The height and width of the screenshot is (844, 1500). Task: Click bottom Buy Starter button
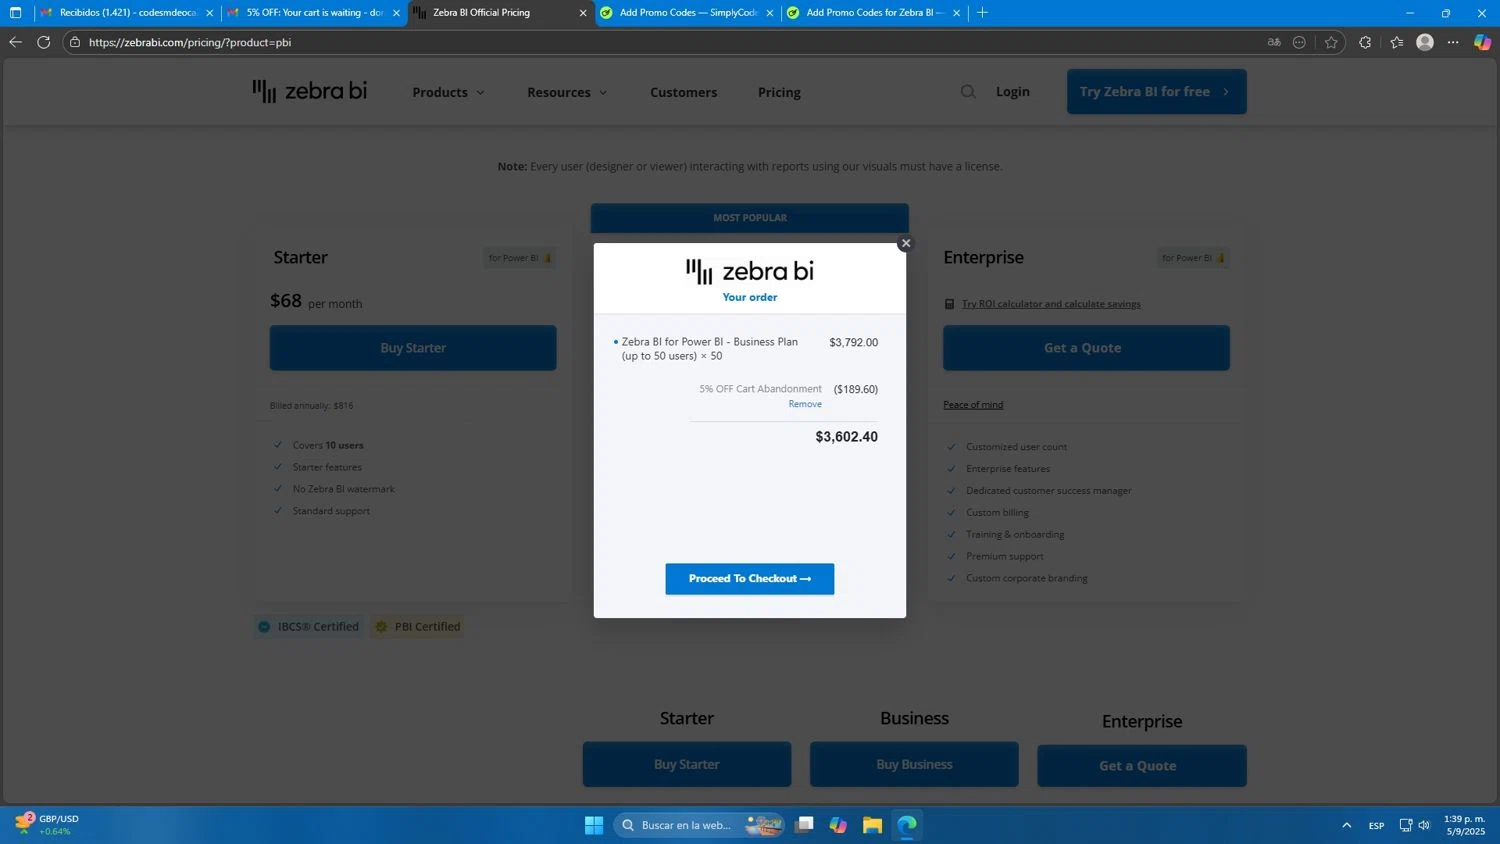[x=687, y=764]
